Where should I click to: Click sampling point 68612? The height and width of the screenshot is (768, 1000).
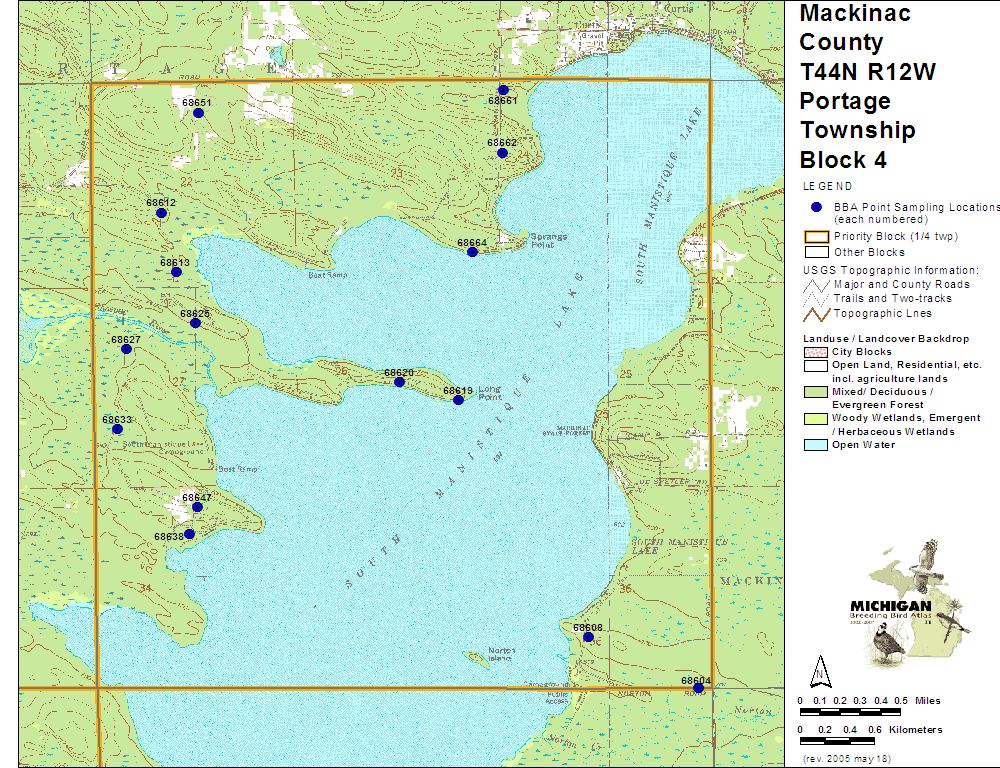(161, 213)
